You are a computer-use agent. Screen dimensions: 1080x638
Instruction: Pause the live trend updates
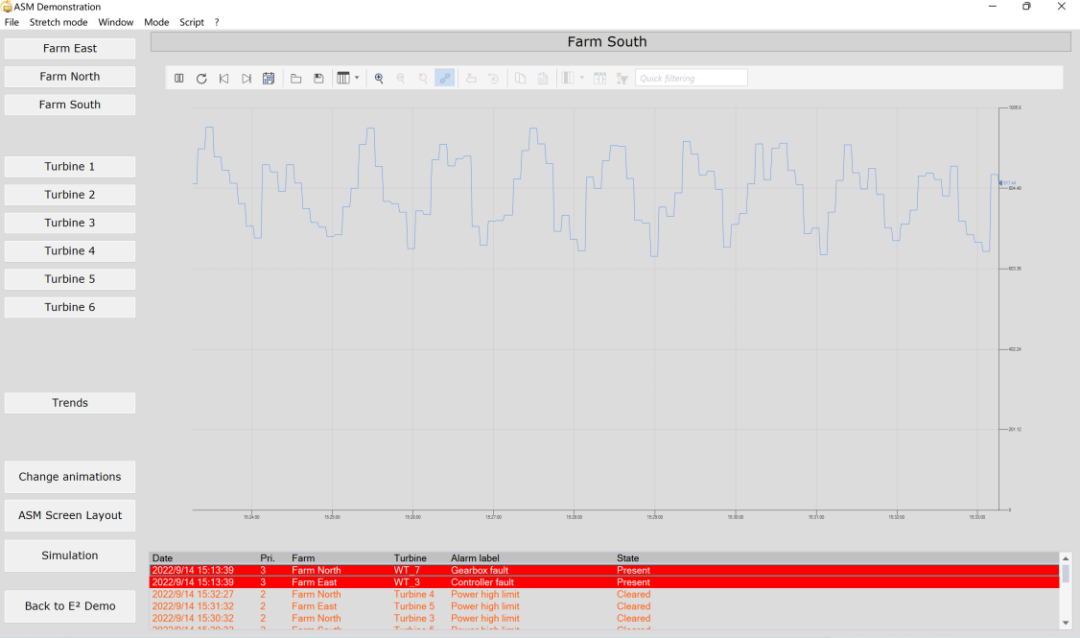[178, 78]
